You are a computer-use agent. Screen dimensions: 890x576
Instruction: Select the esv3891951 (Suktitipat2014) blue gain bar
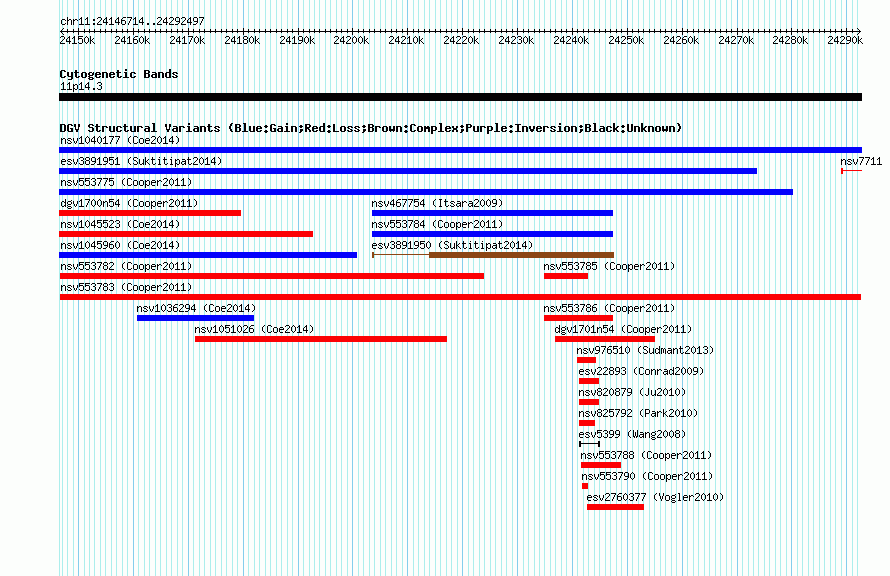tap(408, 171)
